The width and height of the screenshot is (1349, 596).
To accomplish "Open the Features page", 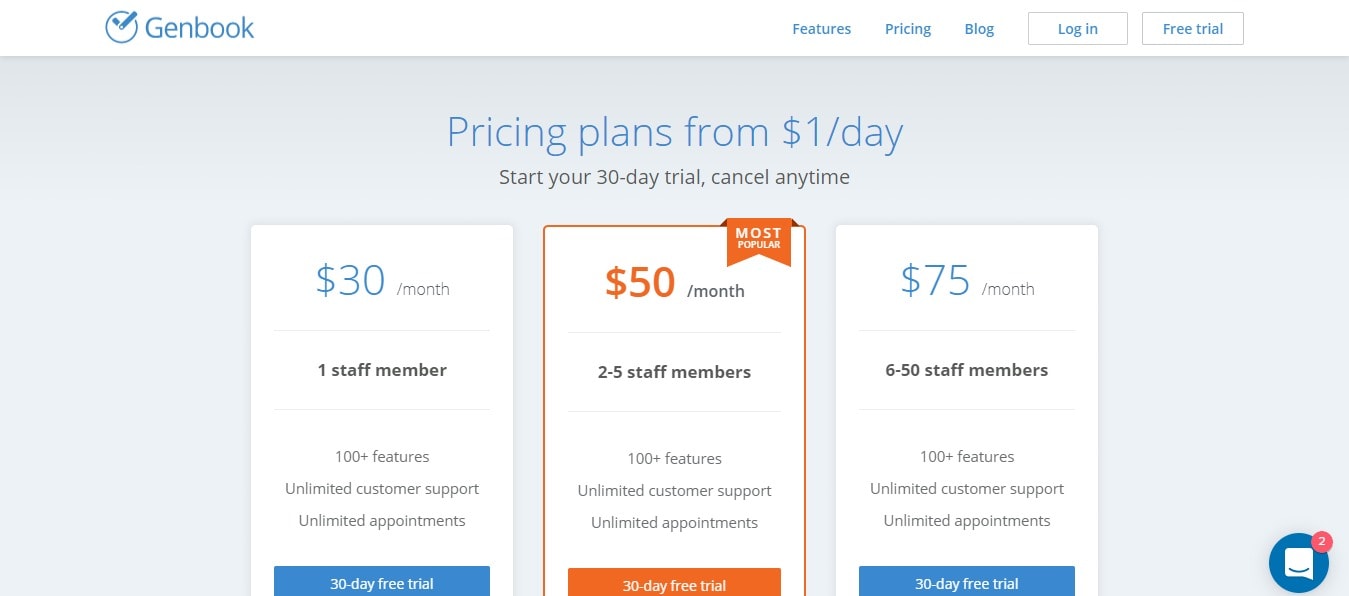I will [821, 29].
